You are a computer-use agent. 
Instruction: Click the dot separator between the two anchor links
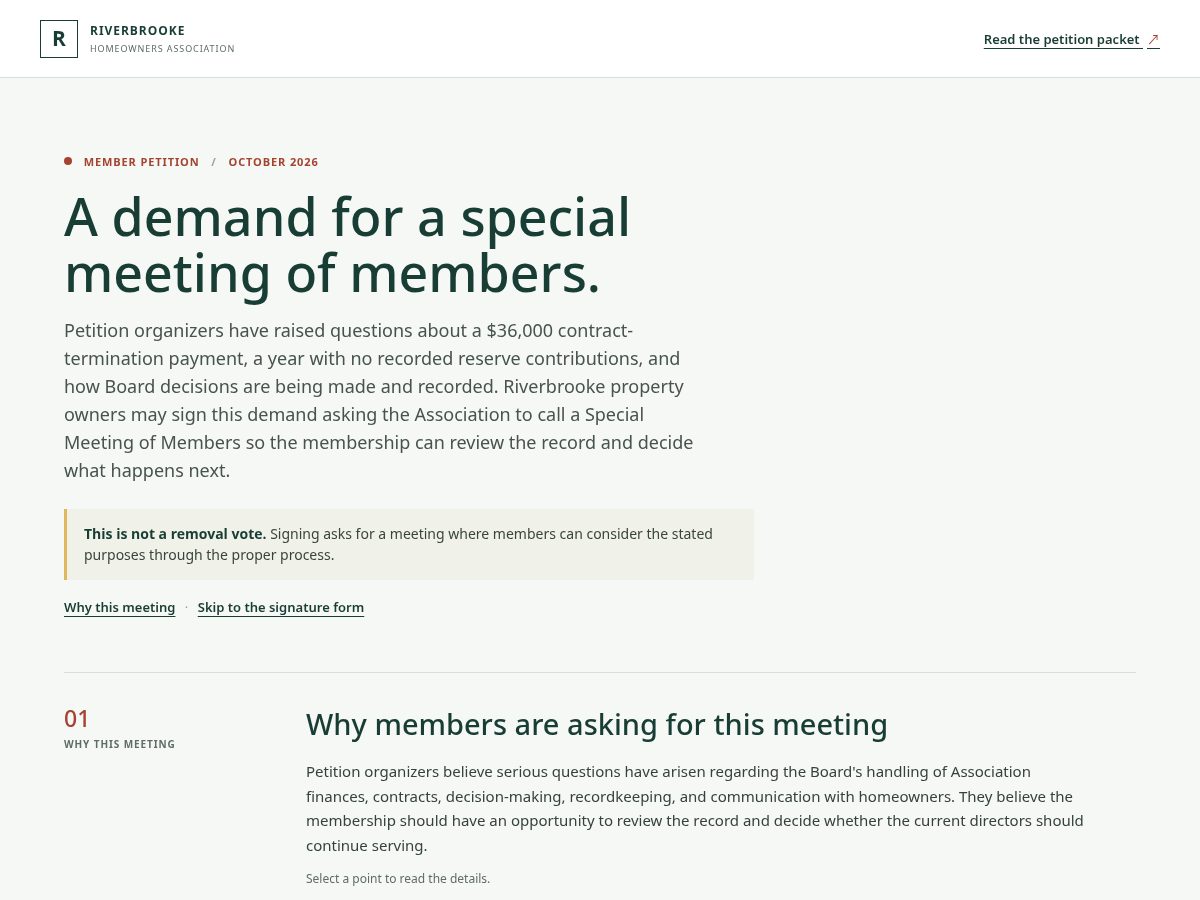click(186, 607)
